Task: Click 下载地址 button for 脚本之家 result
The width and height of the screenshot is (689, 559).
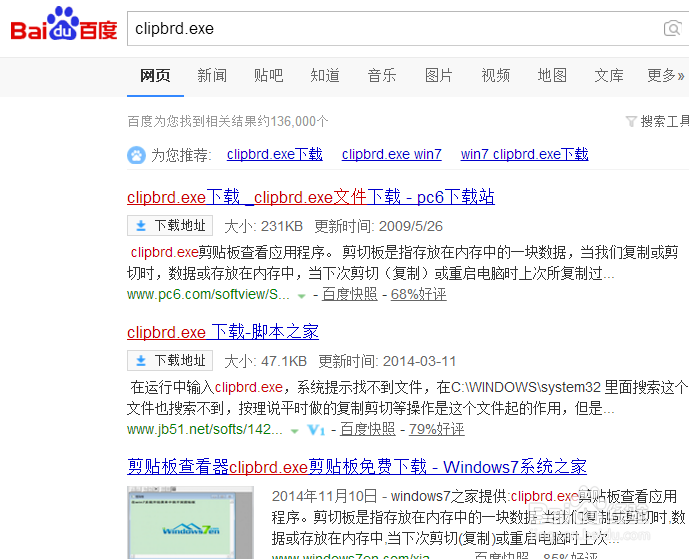Action: click(x=170, y=360)
